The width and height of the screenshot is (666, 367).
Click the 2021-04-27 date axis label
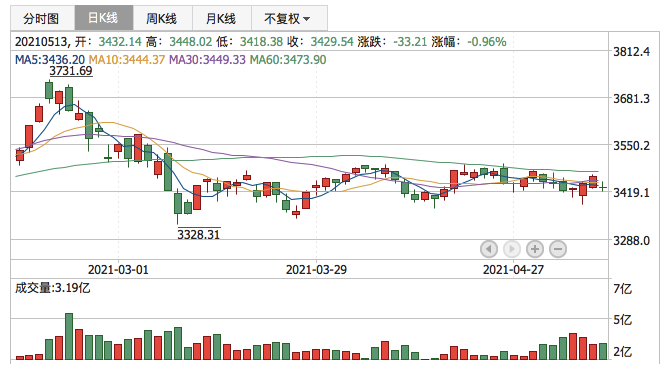[513, 270]
